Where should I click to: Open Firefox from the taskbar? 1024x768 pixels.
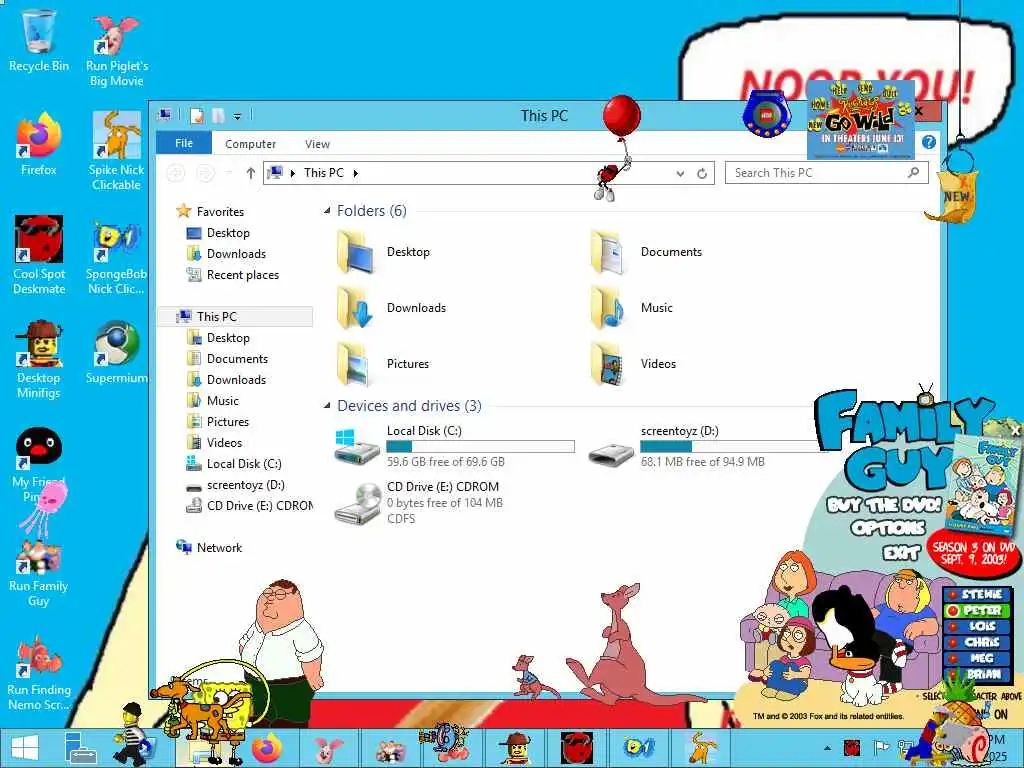point(268,748)
